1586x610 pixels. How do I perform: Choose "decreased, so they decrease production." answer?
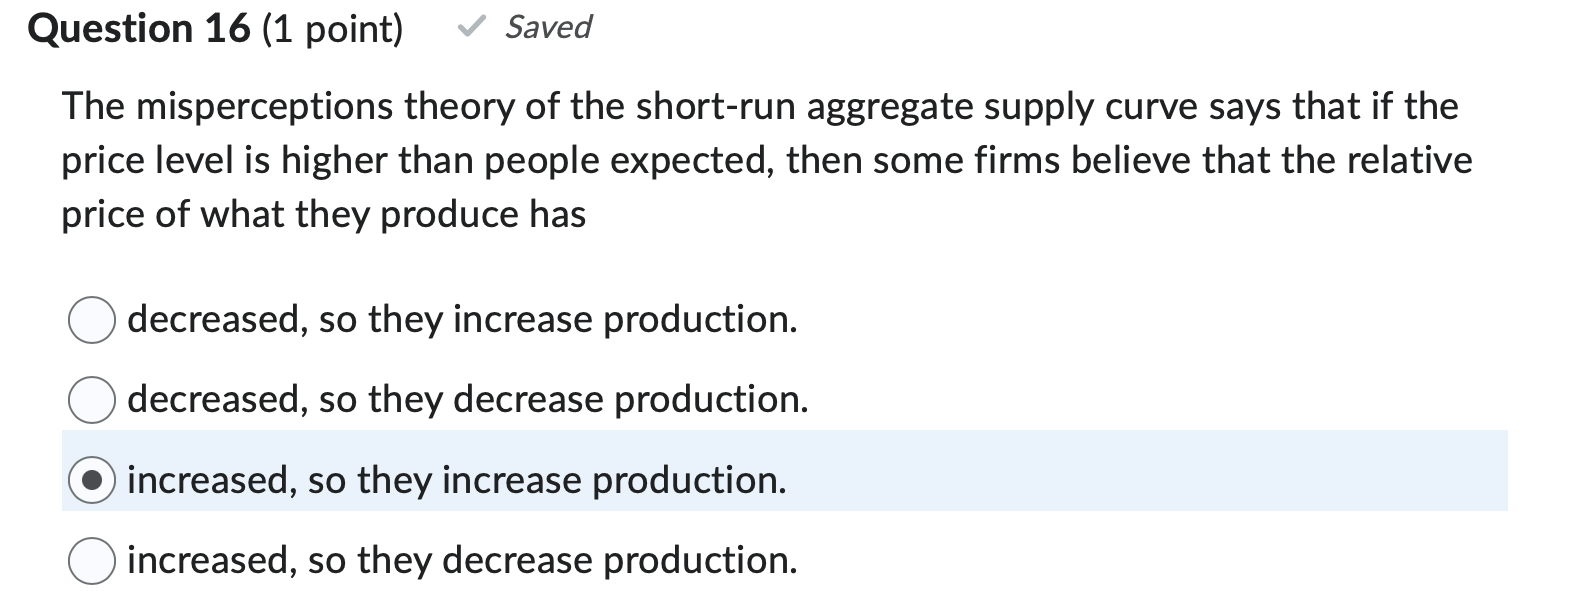pyautogui.click(x=91, y=400)
